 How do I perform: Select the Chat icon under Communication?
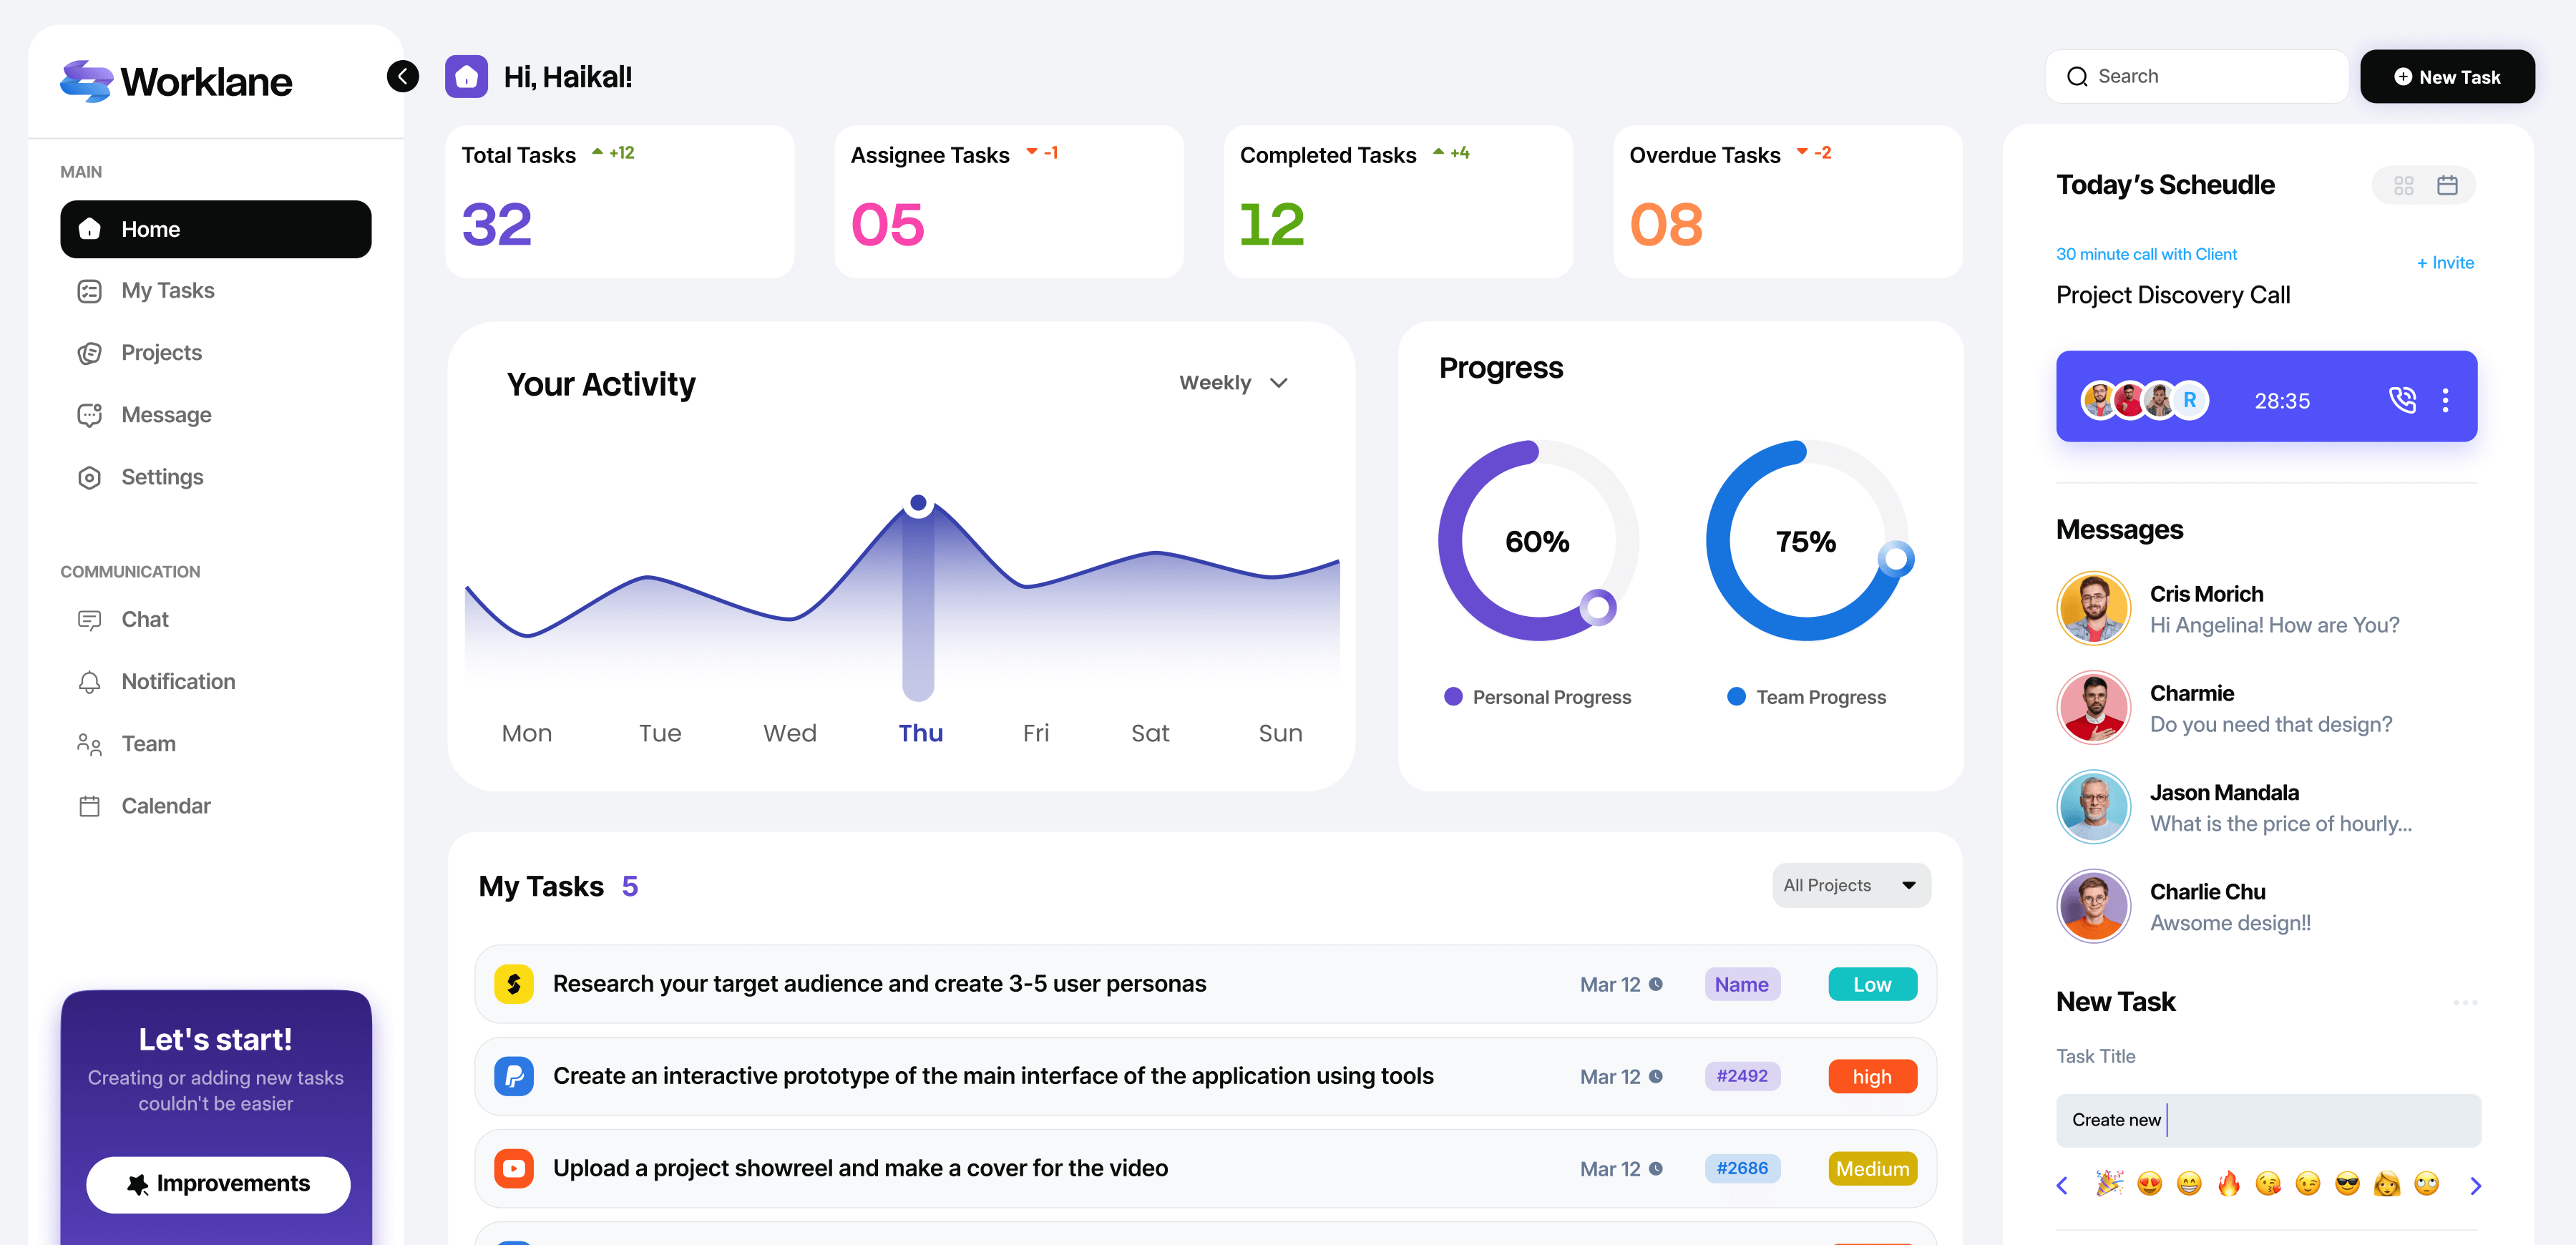89,619
